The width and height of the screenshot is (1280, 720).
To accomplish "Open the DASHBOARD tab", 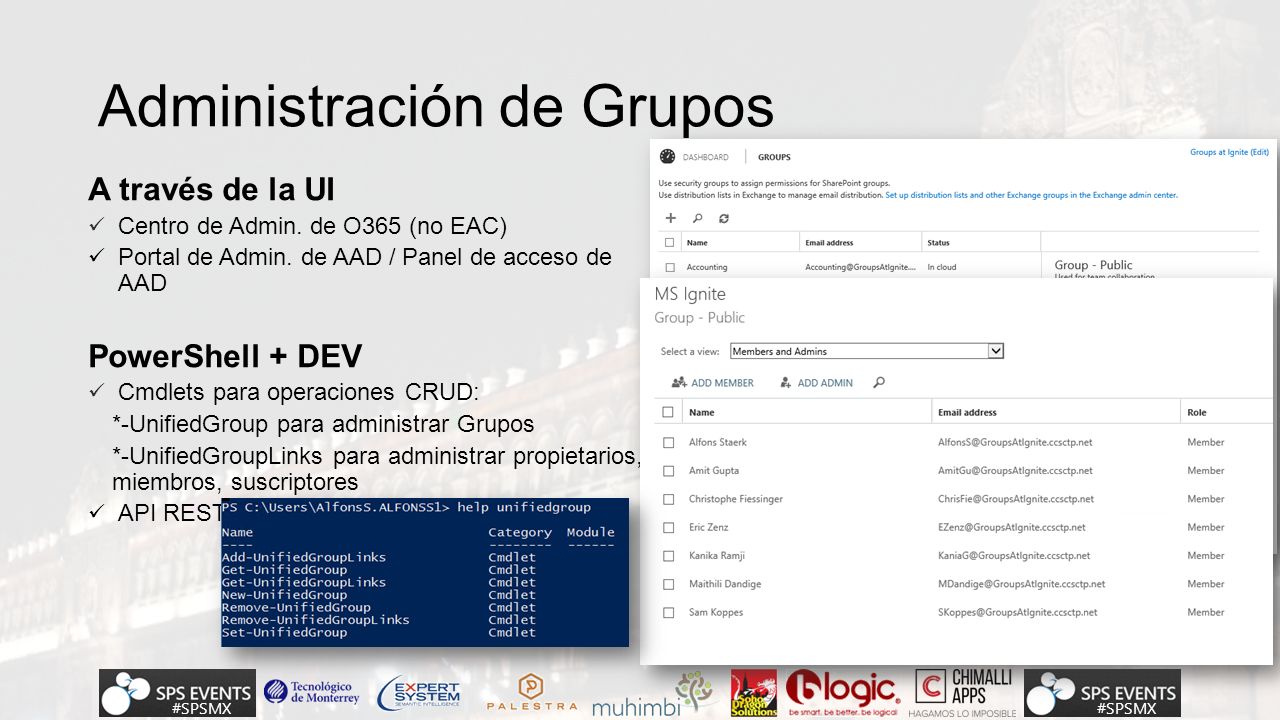I will click(x=706, y=157).
